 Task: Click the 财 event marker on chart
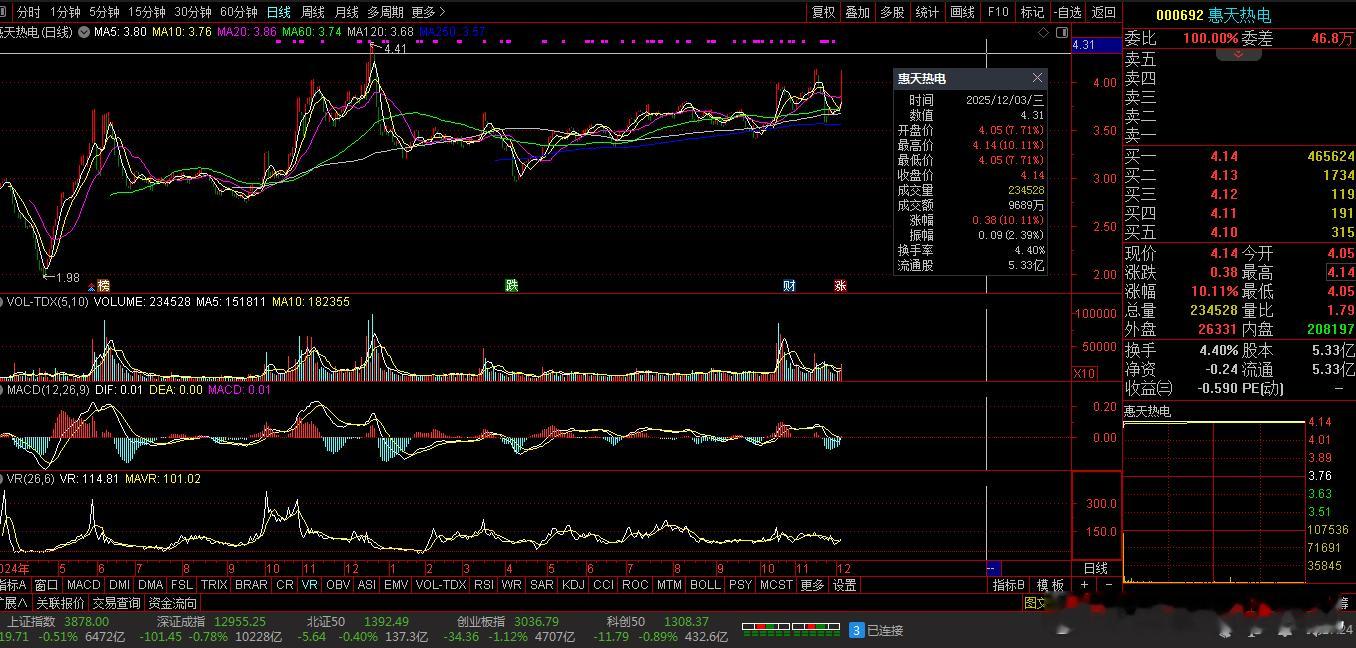[789, 286]
